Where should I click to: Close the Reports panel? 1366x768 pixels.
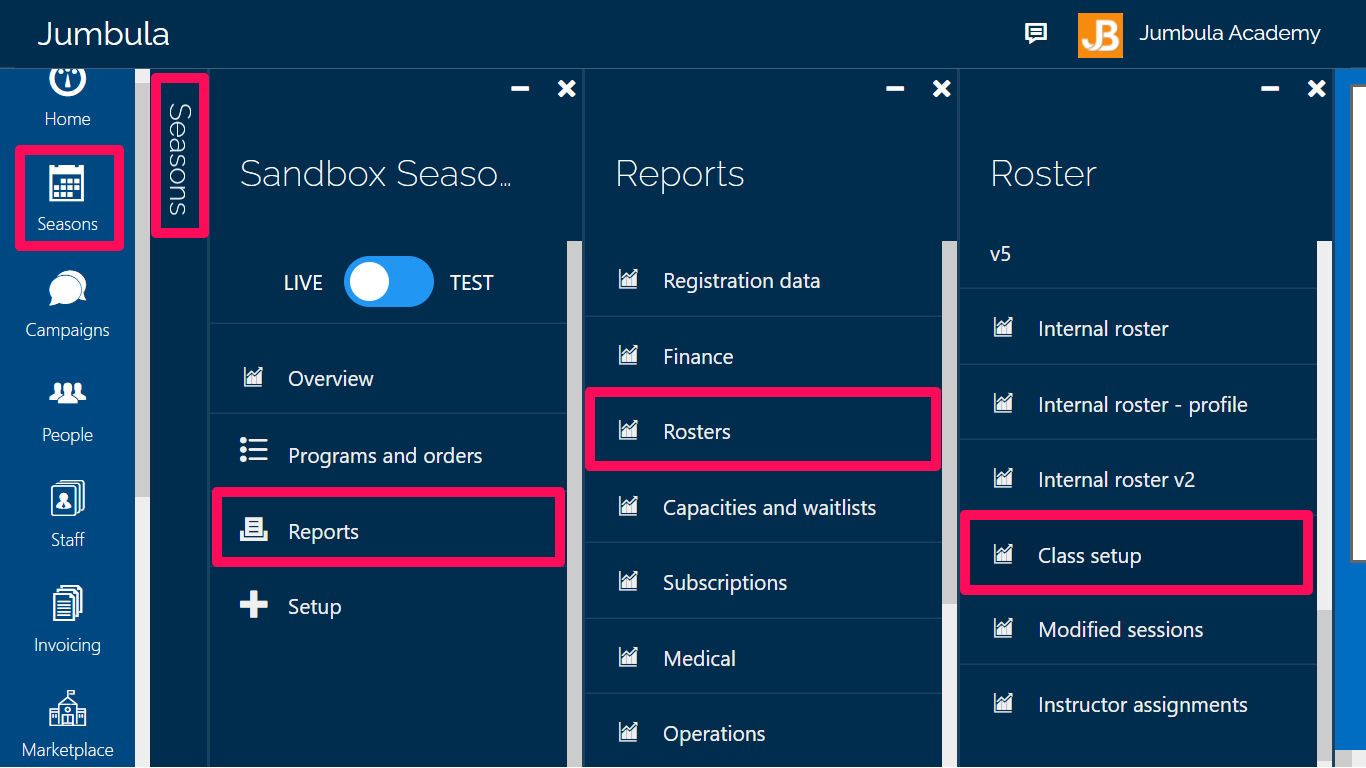pyautogui.click(x=941, y=89)
